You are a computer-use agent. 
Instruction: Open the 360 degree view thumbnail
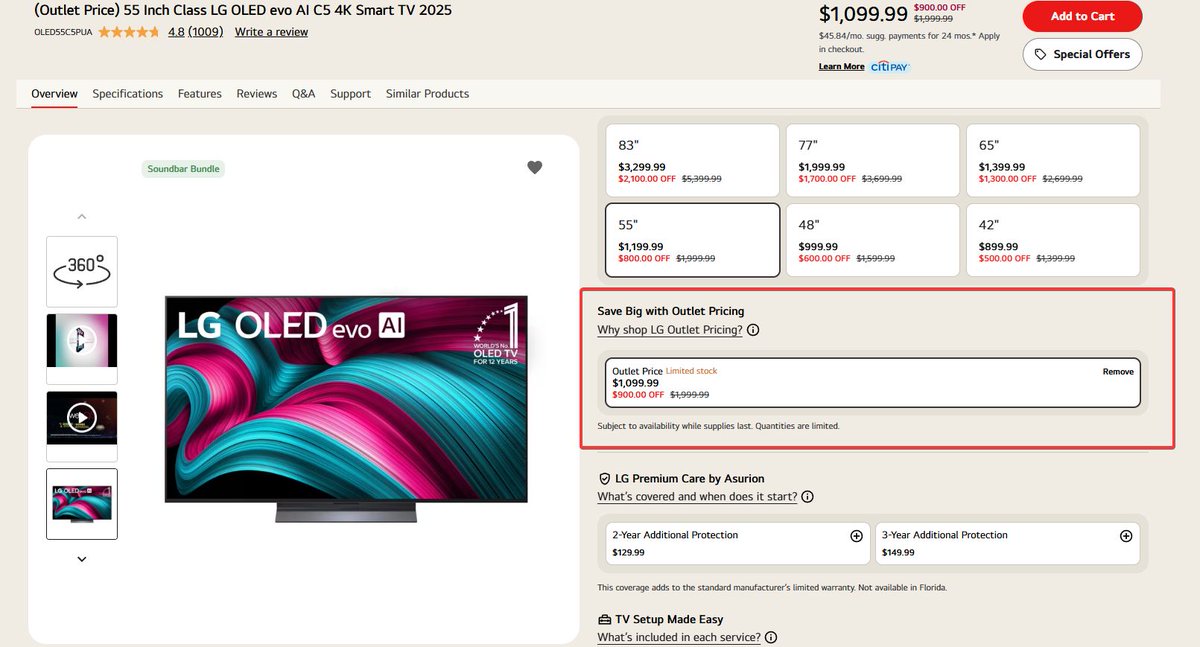(x=82, y=271)
